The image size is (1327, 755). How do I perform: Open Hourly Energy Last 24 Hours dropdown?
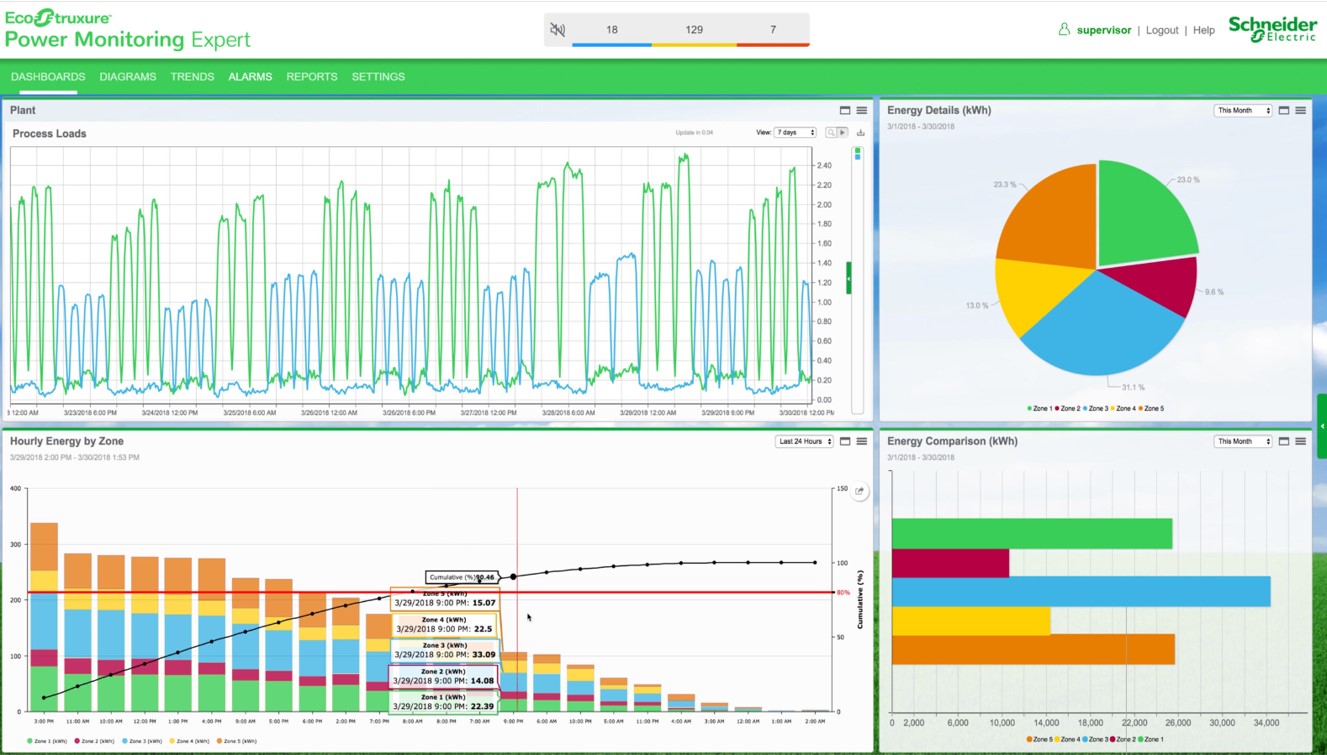tap(804, 441)
